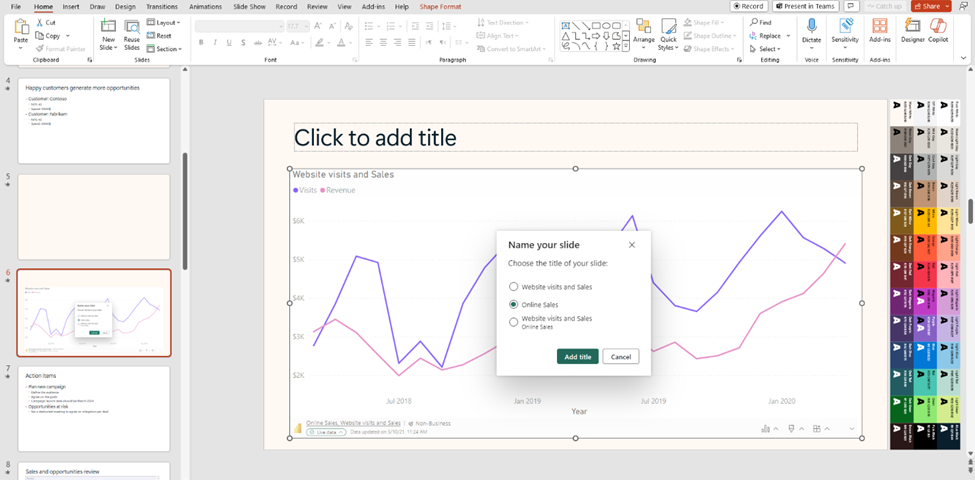The image size is (975, 480).
Task: Open the Animations tab
Action: click(x=205, y=6)
